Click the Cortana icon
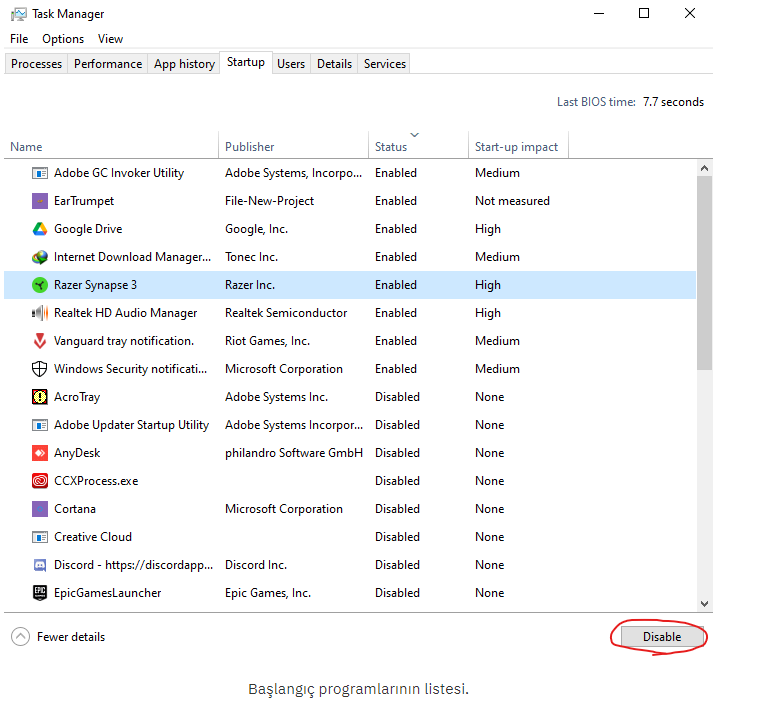This screenshot has width=762, height=702. 40,509
